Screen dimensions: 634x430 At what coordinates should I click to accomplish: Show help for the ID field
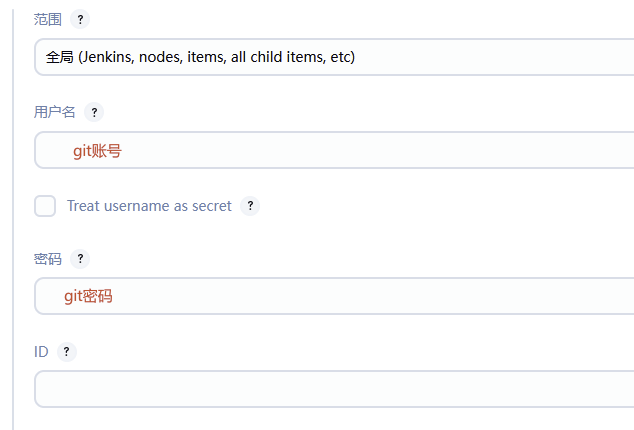tap(67, 352)
